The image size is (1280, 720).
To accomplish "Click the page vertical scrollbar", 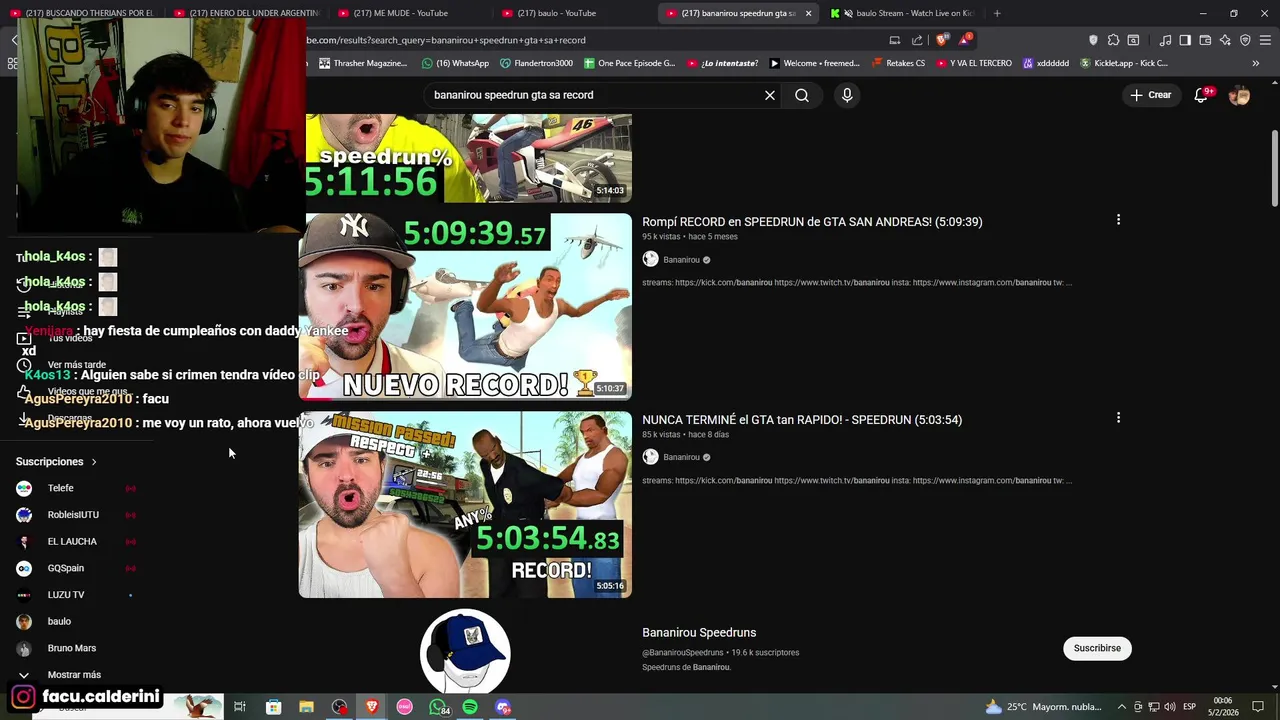I will click(1275, 168).
